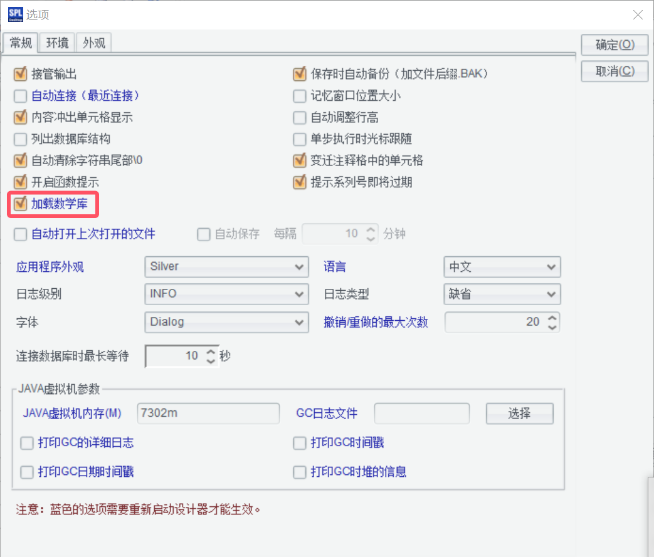Click the 选择 button for GC log file

click(x=520, y=413)
